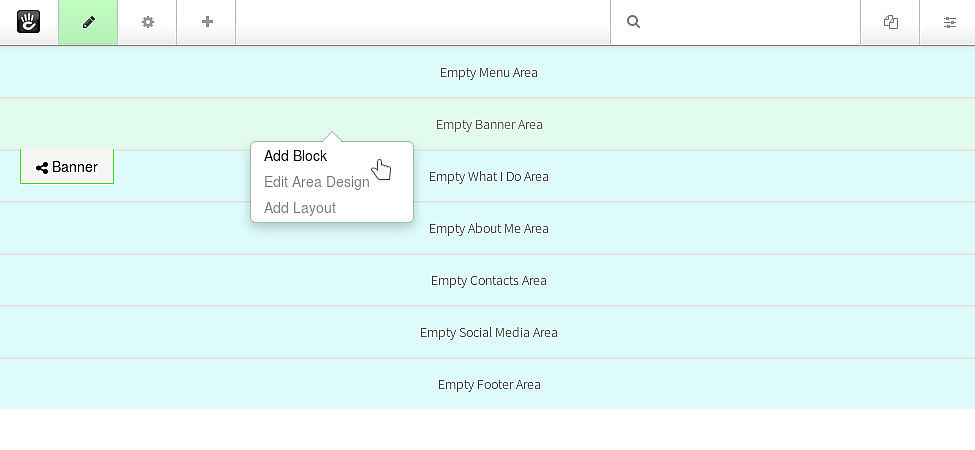Open page settings gear icon
Screen dimensions: 975x450
click(147, 22)
